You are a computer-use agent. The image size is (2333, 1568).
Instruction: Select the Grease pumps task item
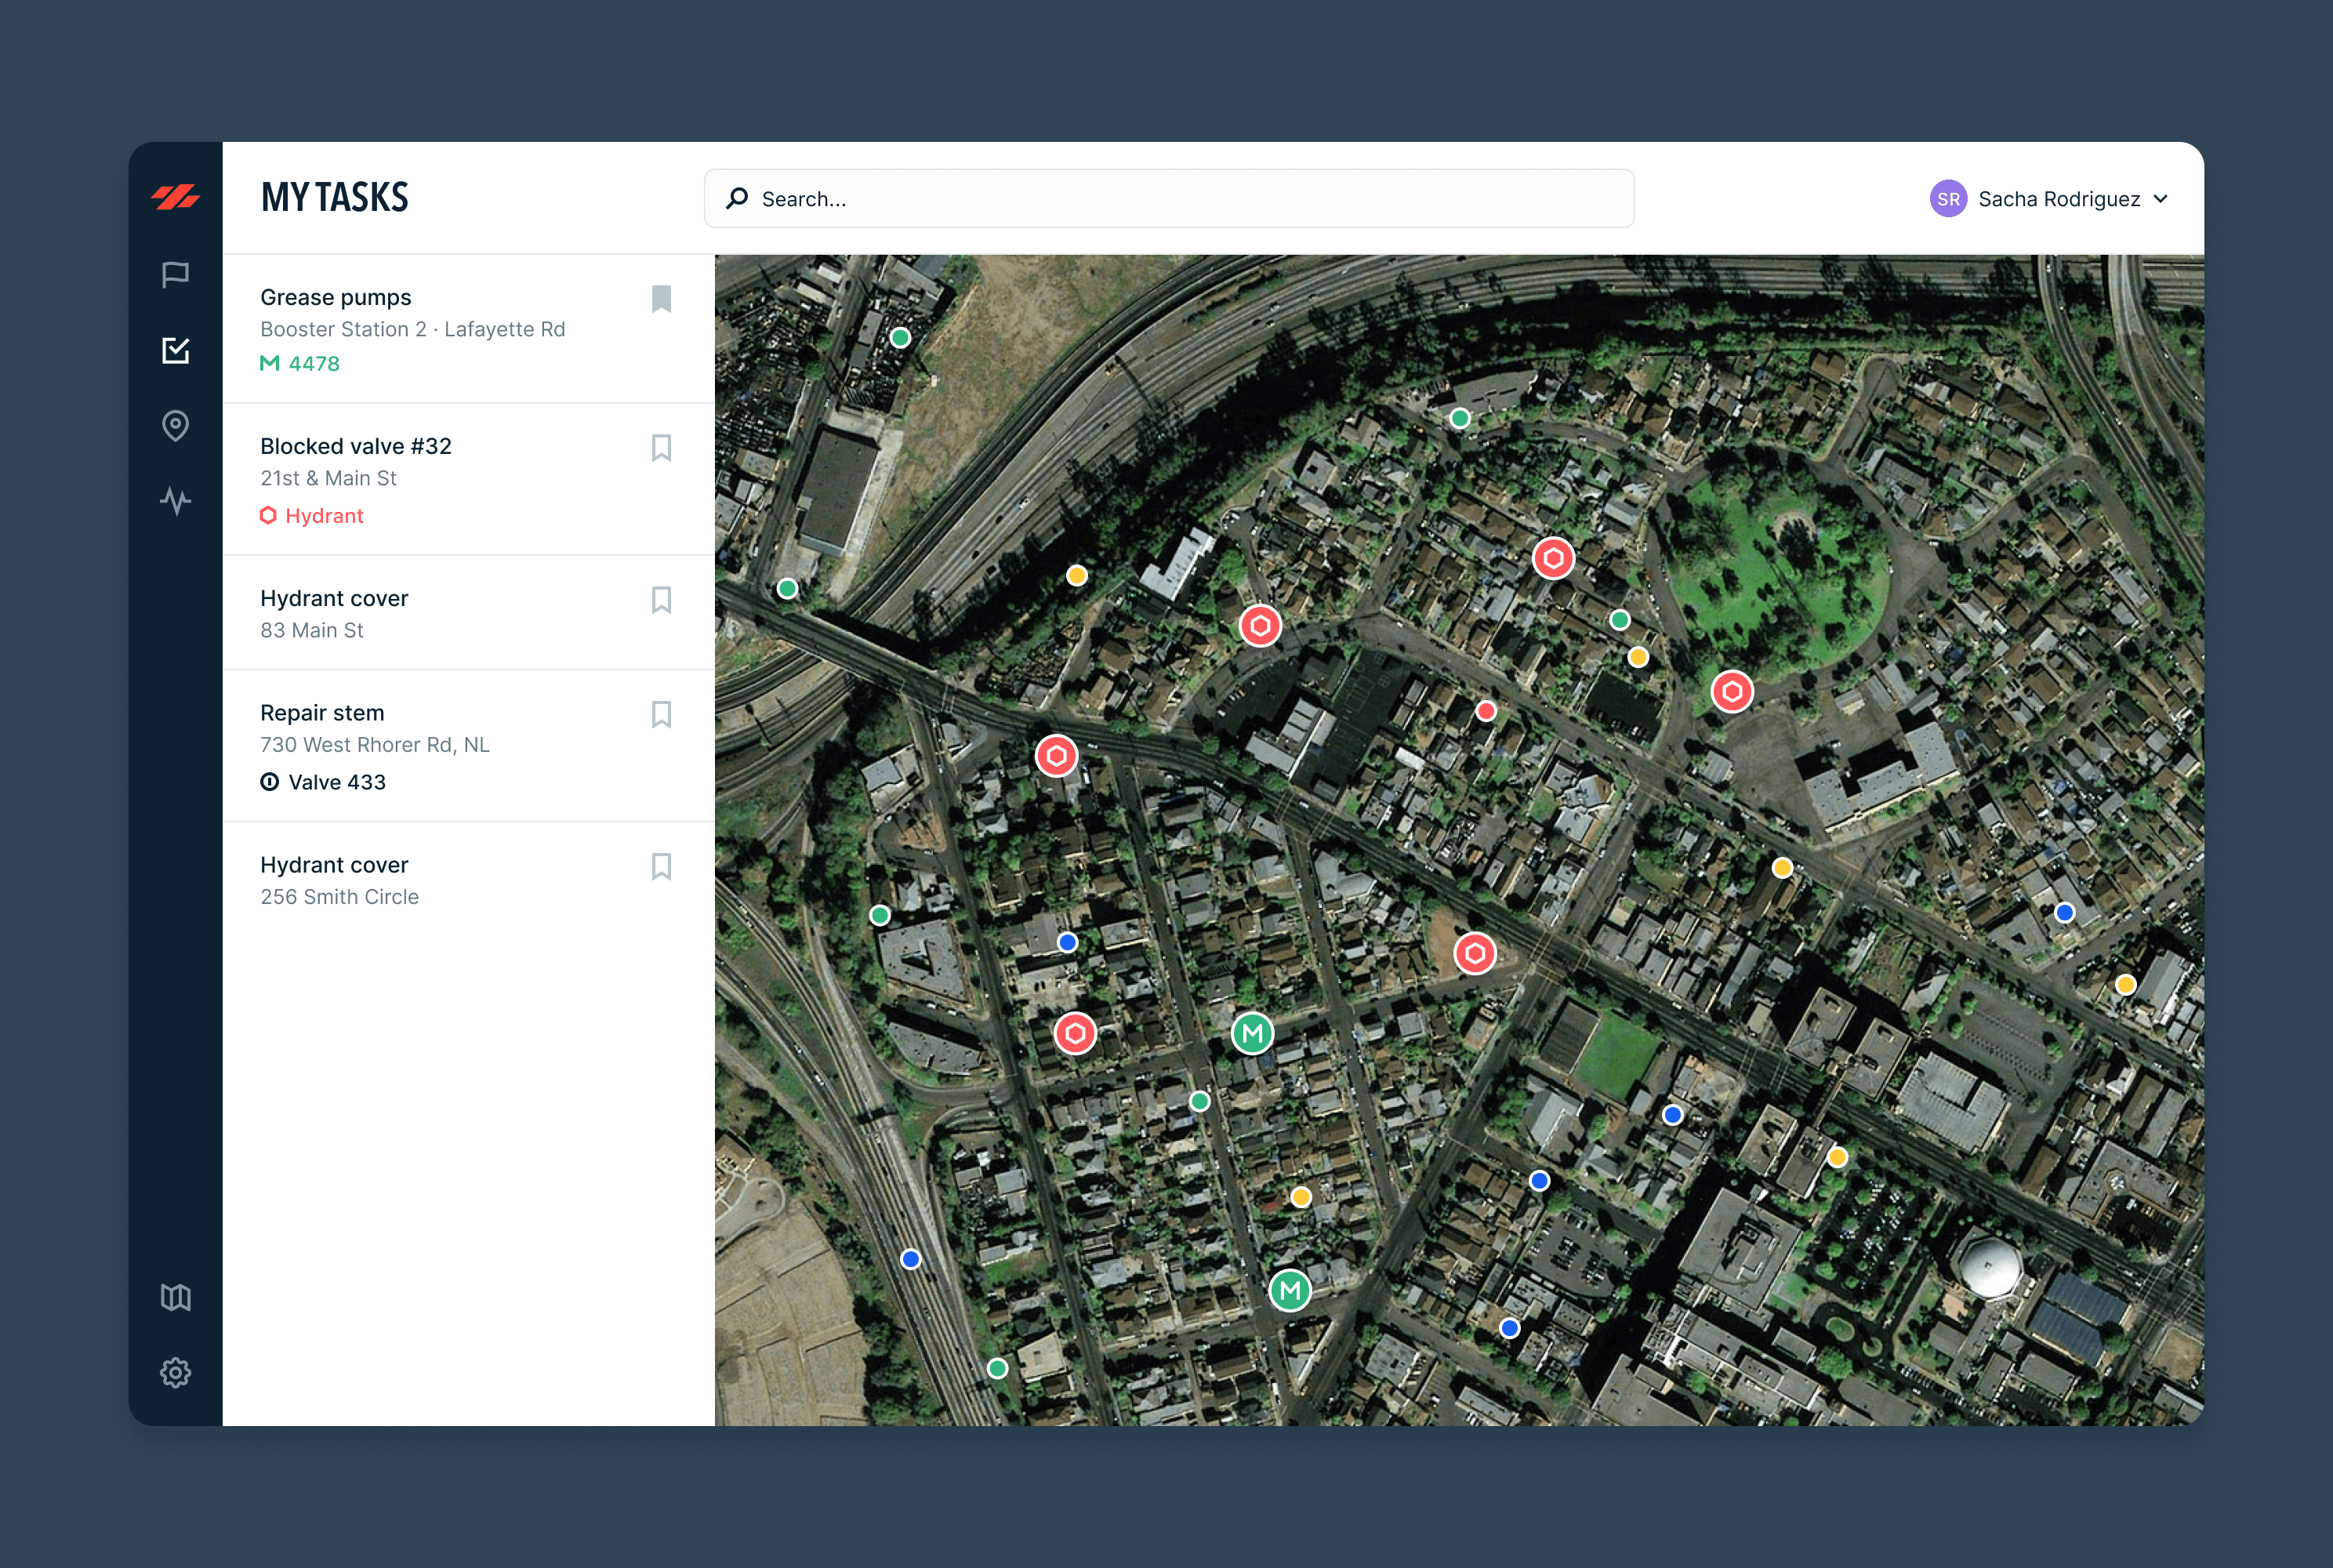(x=335, y=298)
